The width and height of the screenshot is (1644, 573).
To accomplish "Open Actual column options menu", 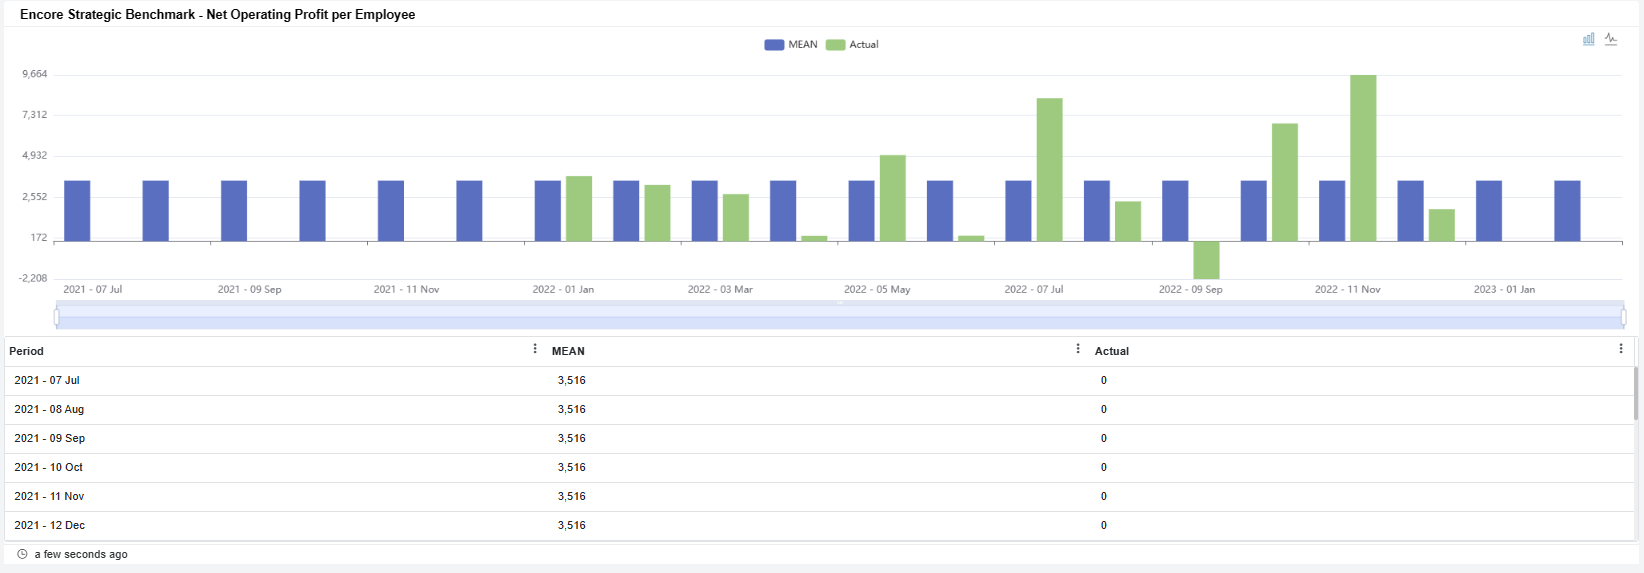I will (x=1621, y=349).
